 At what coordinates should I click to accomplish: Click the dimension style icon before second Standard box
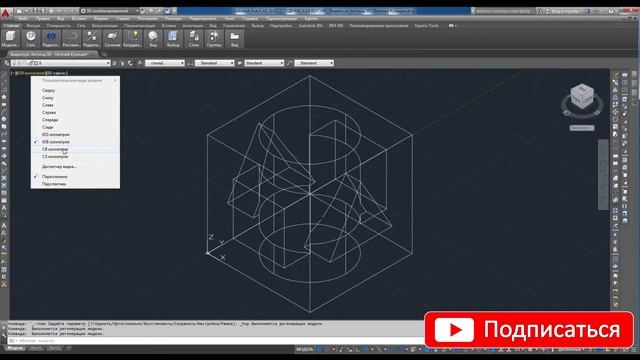click(x=240, y=63)
